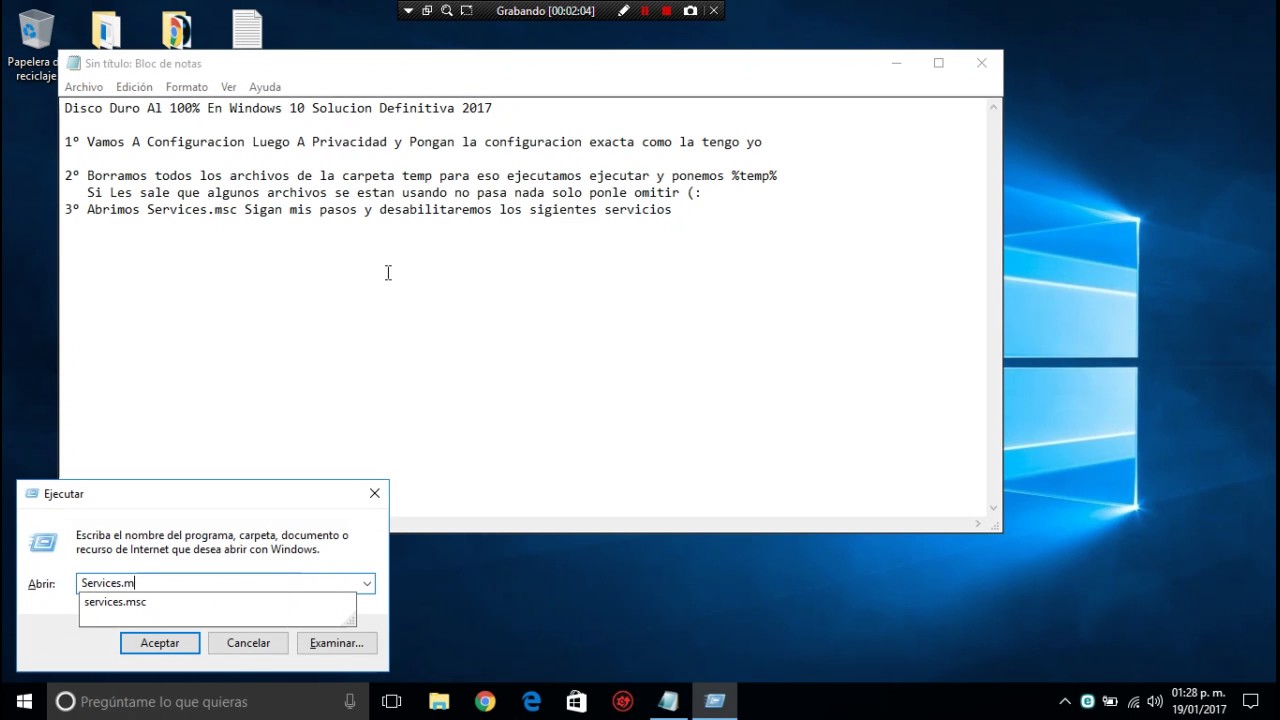Click the Ejecutar dialog title icon
Viewport: 1280px width, 720px height.
pyautogui.click(x=32, y=494)
